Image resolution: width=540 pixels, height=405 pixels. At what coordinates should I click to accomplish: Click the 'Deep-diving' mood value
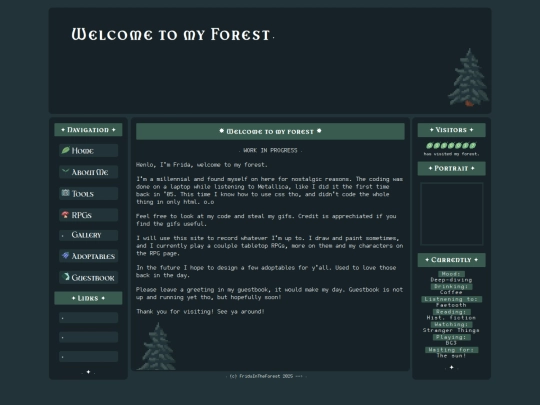pyautogui.click(x=451, y=280)
